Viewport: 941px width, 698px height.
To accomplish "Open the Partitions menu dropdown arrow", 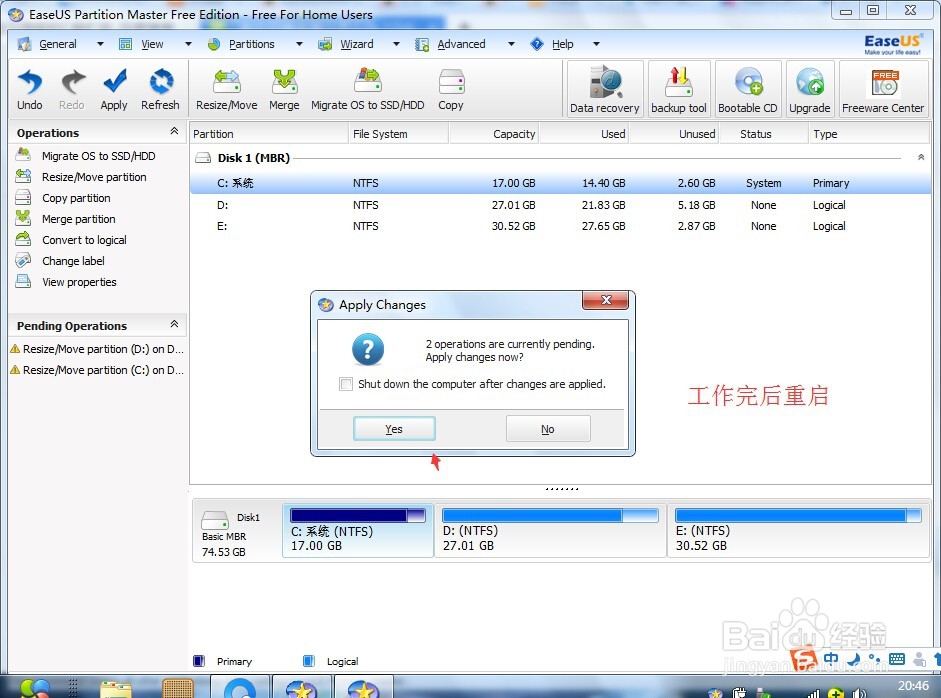I will click(x=299, y=44).
